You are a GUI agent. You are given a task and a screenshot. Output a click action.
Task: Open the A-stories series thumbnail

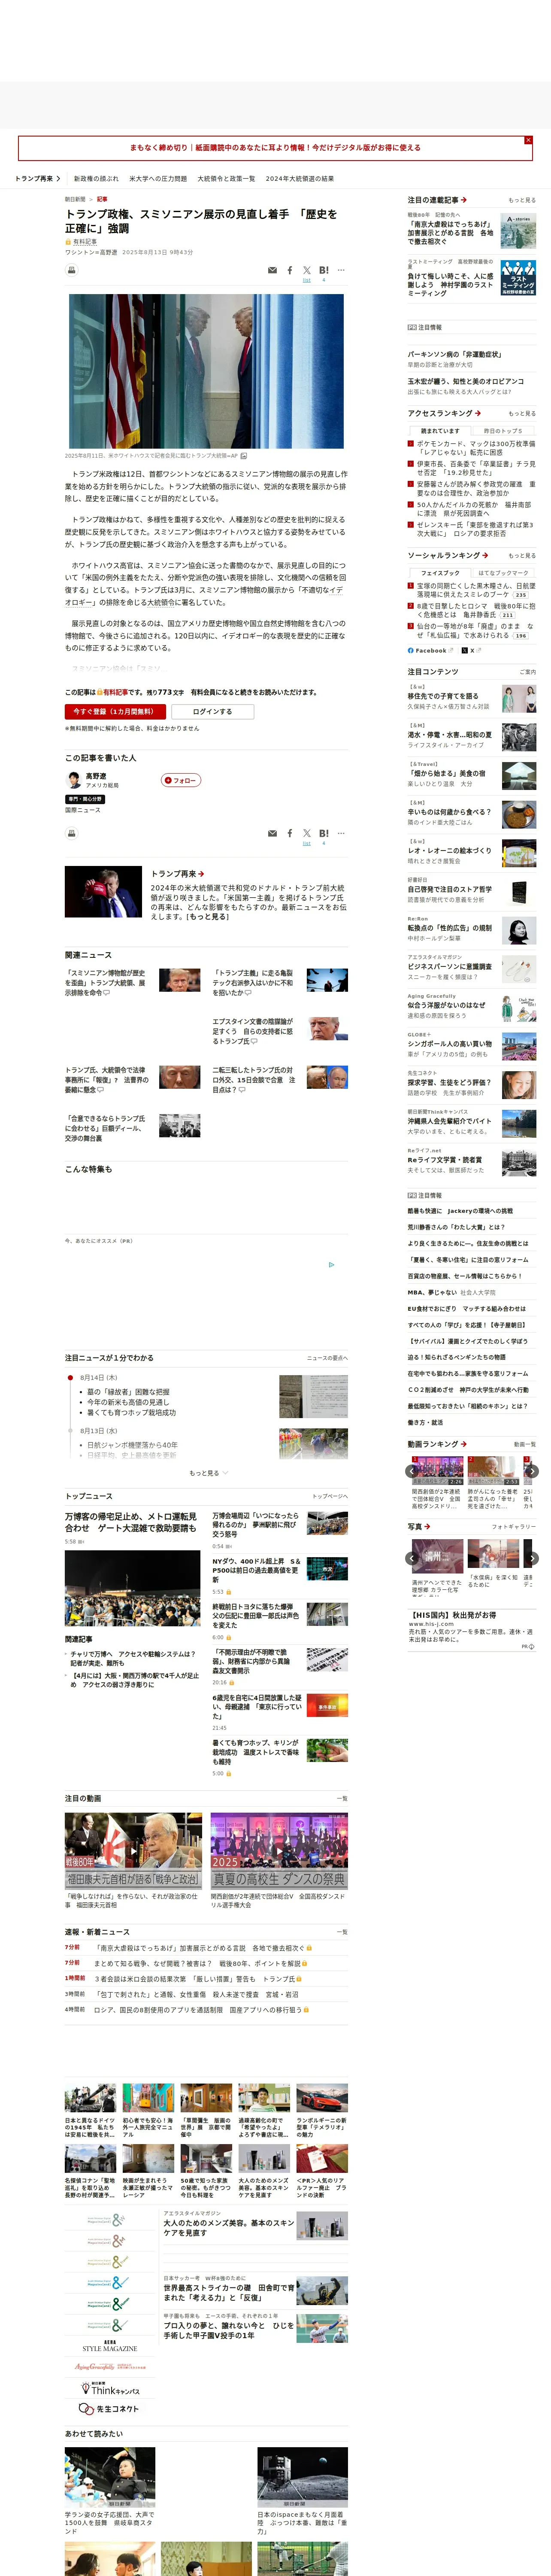tap(518, 232)
